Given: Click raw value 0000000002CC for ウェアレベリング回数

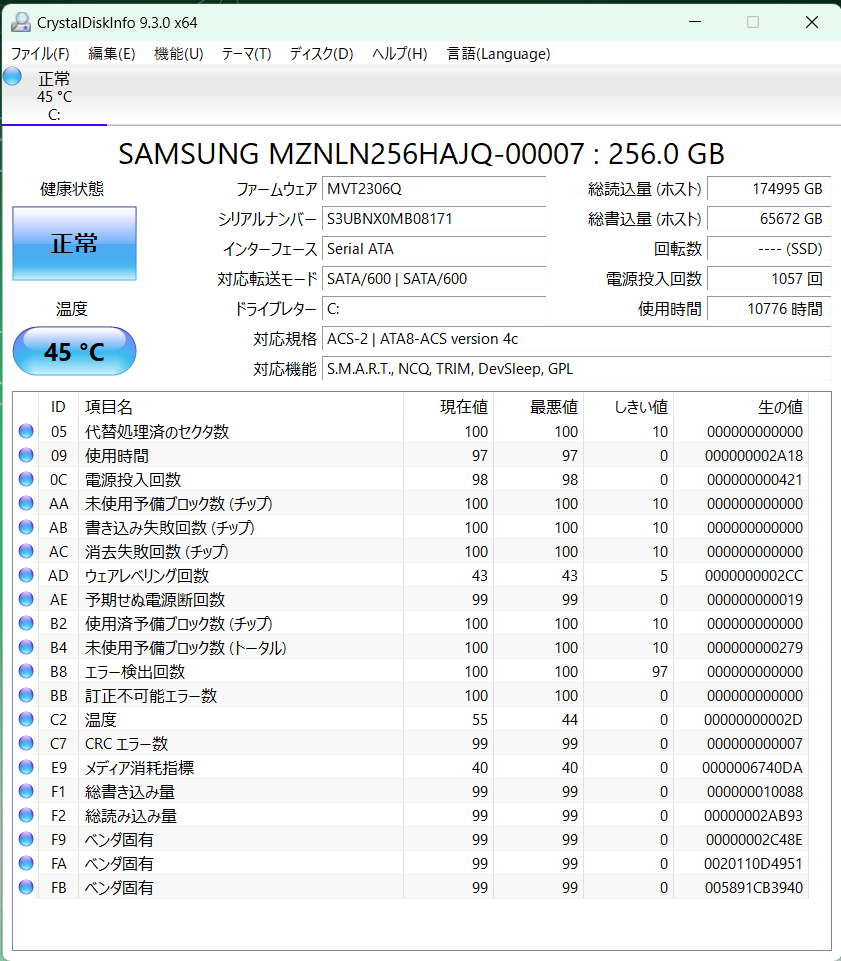Looking at the screenshot, I should pos(754,575).
